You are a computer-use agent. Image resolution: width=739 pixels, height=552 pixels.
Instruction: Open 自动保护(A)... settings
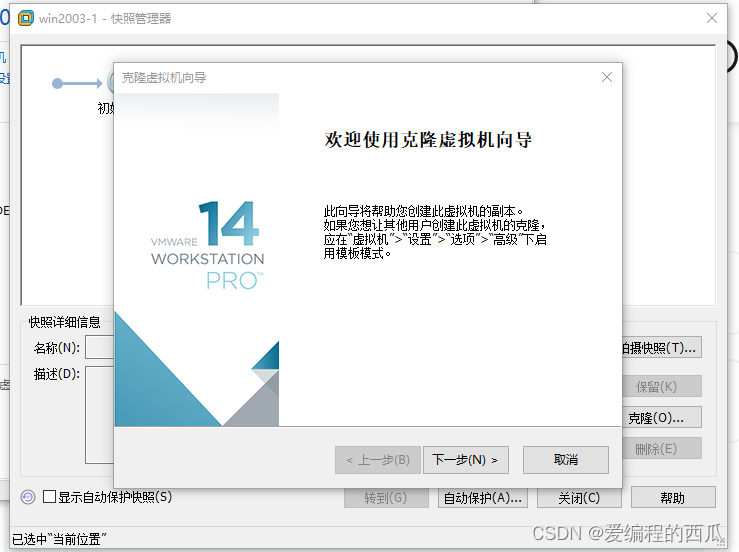tap(483, 497)
